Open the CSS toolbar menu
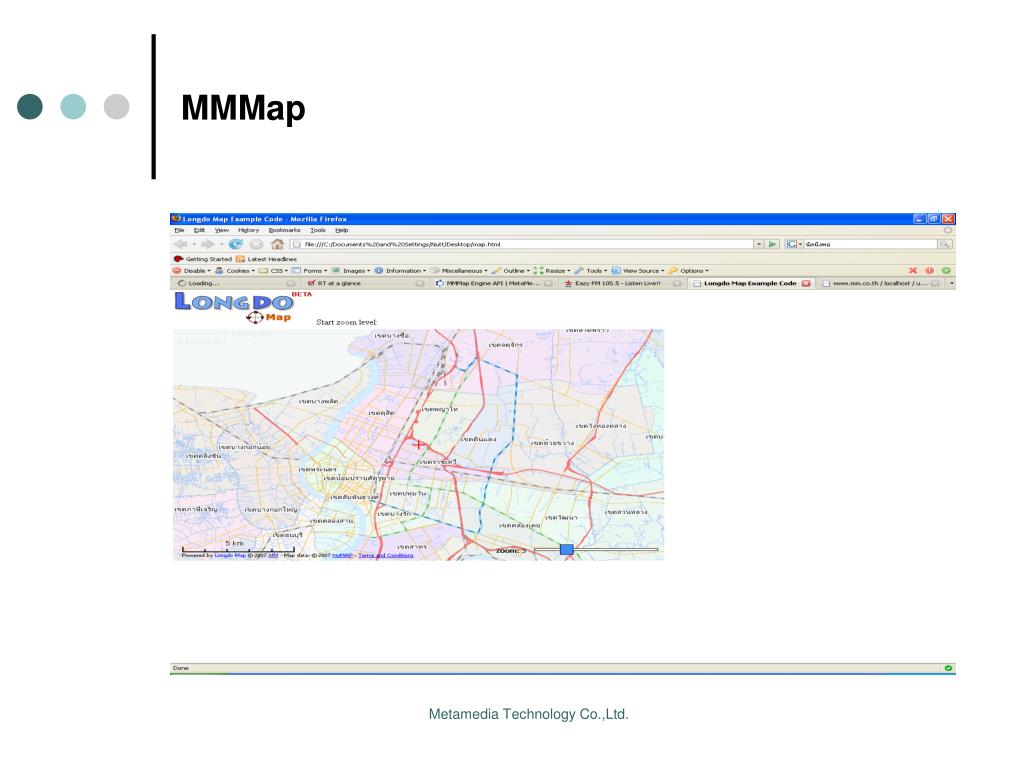1024x768 pixels. click(x=274, y=271)
